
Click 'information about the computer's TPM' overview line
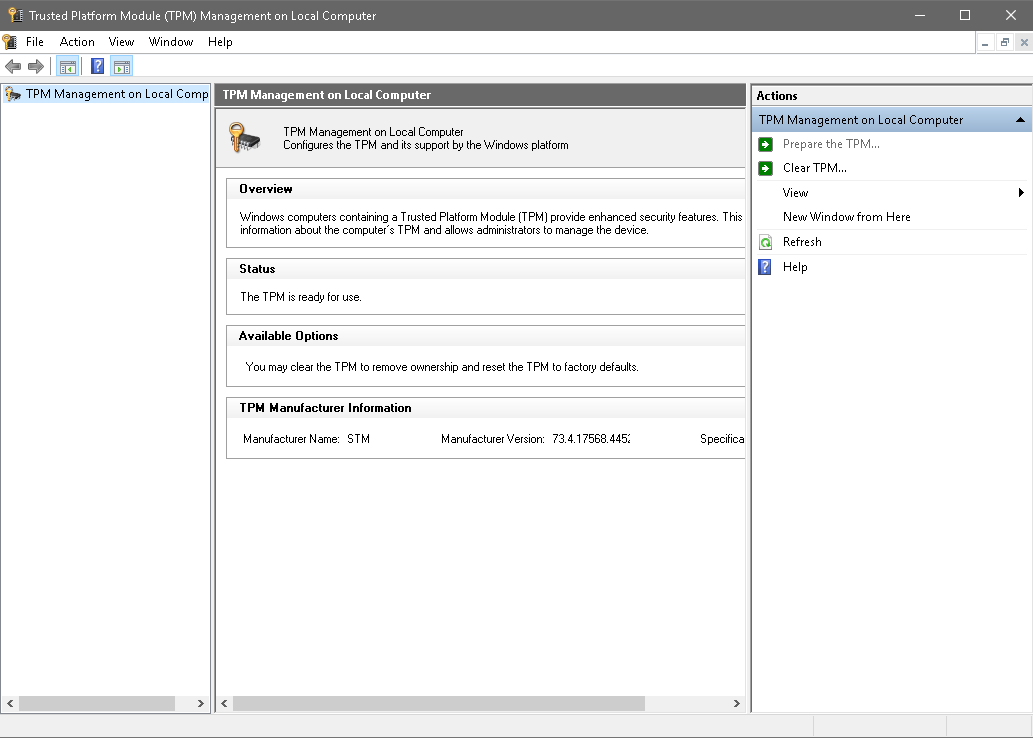(x=444, y=230)
